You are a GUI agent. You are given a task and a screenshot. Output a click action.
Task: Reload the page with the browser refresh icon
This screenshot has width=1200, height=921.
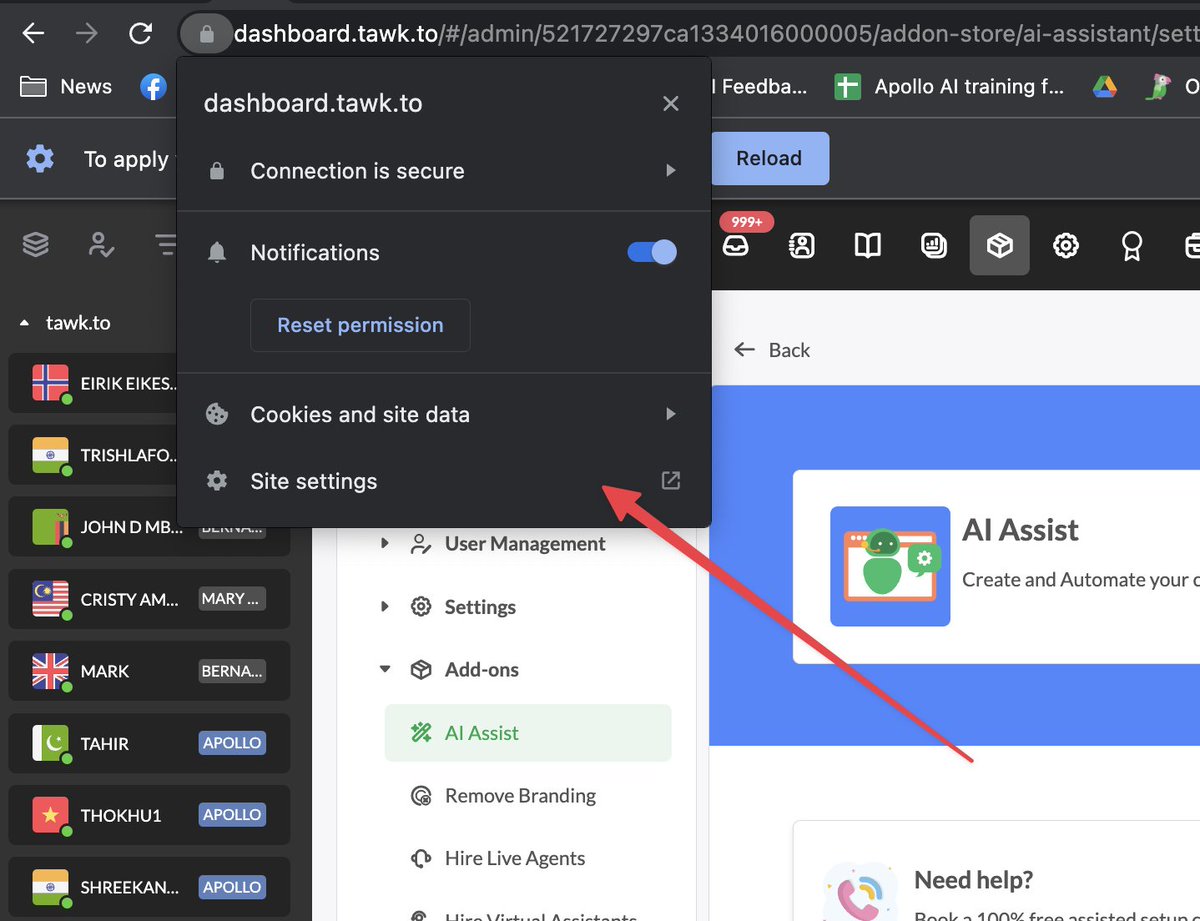click(x=140, y=34)
